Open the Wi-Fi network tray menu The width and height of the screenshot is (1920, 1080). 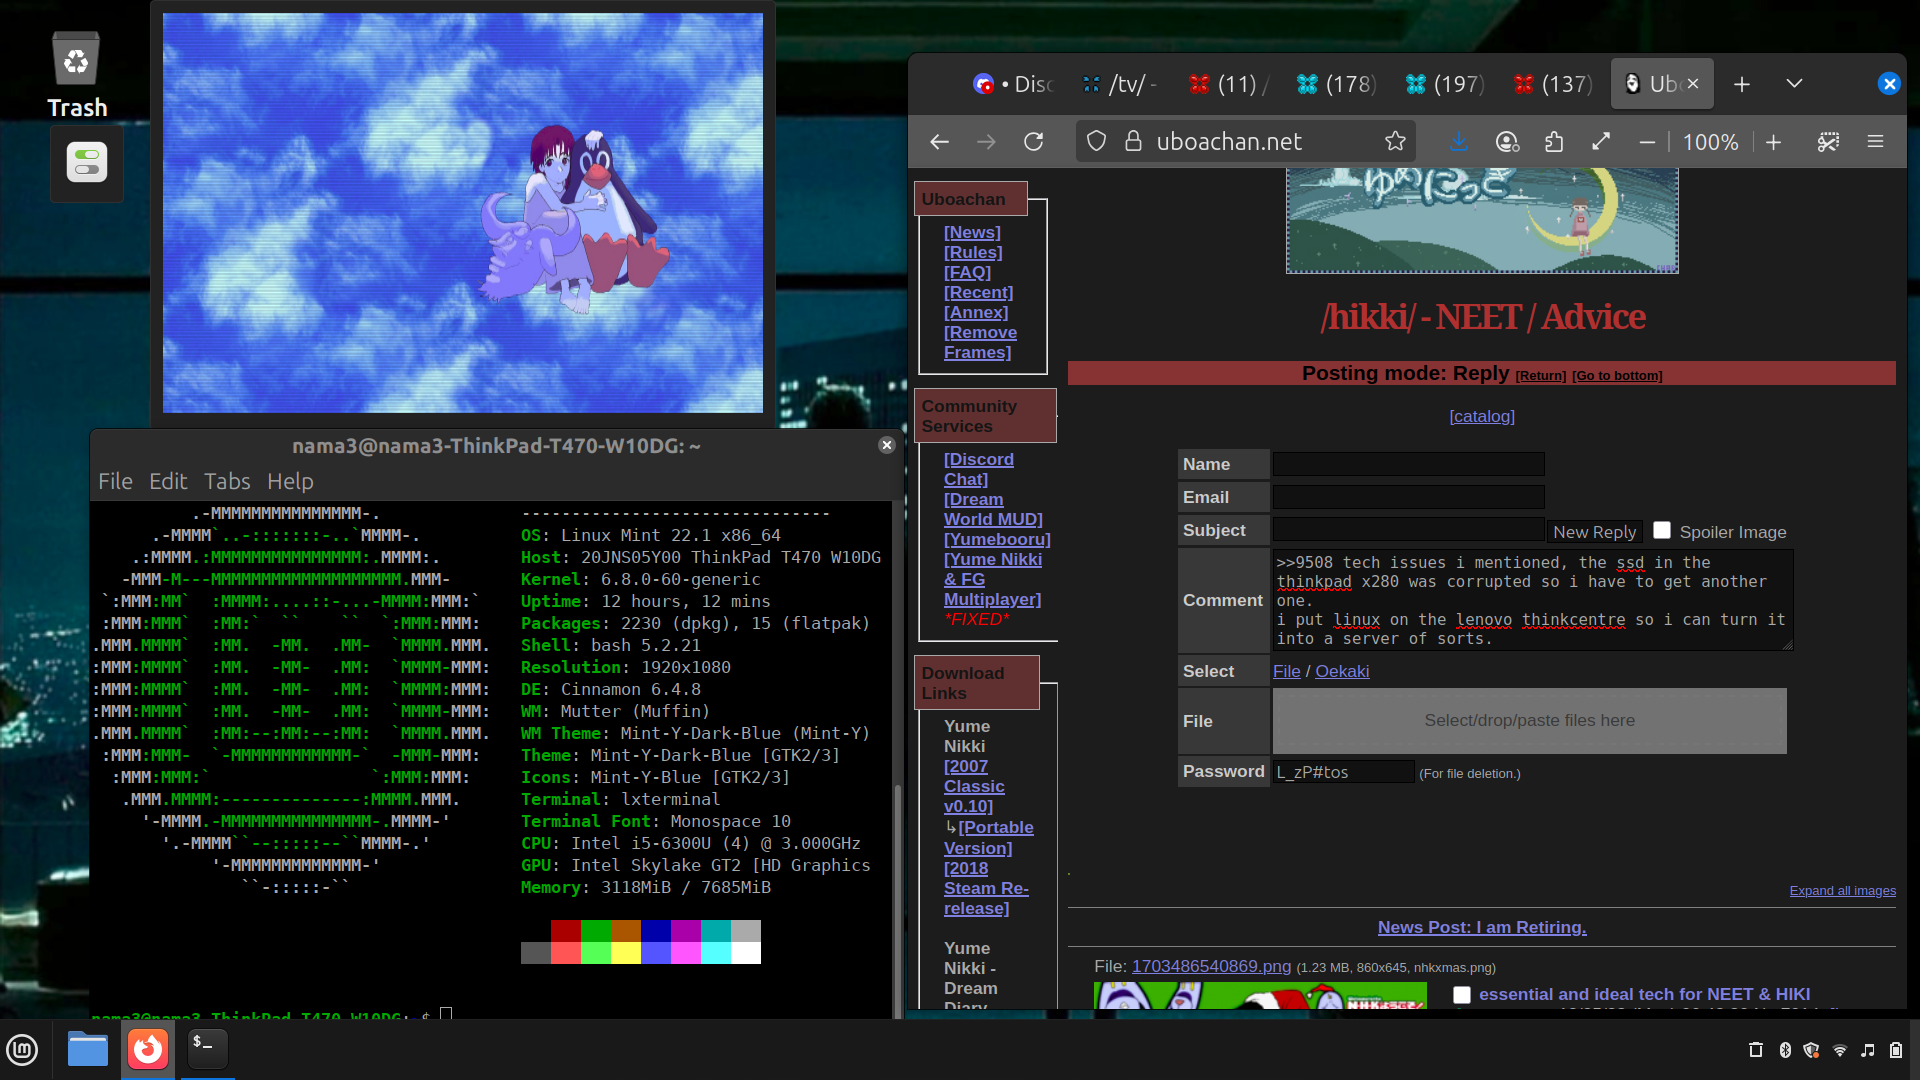coord(1840,1050)
